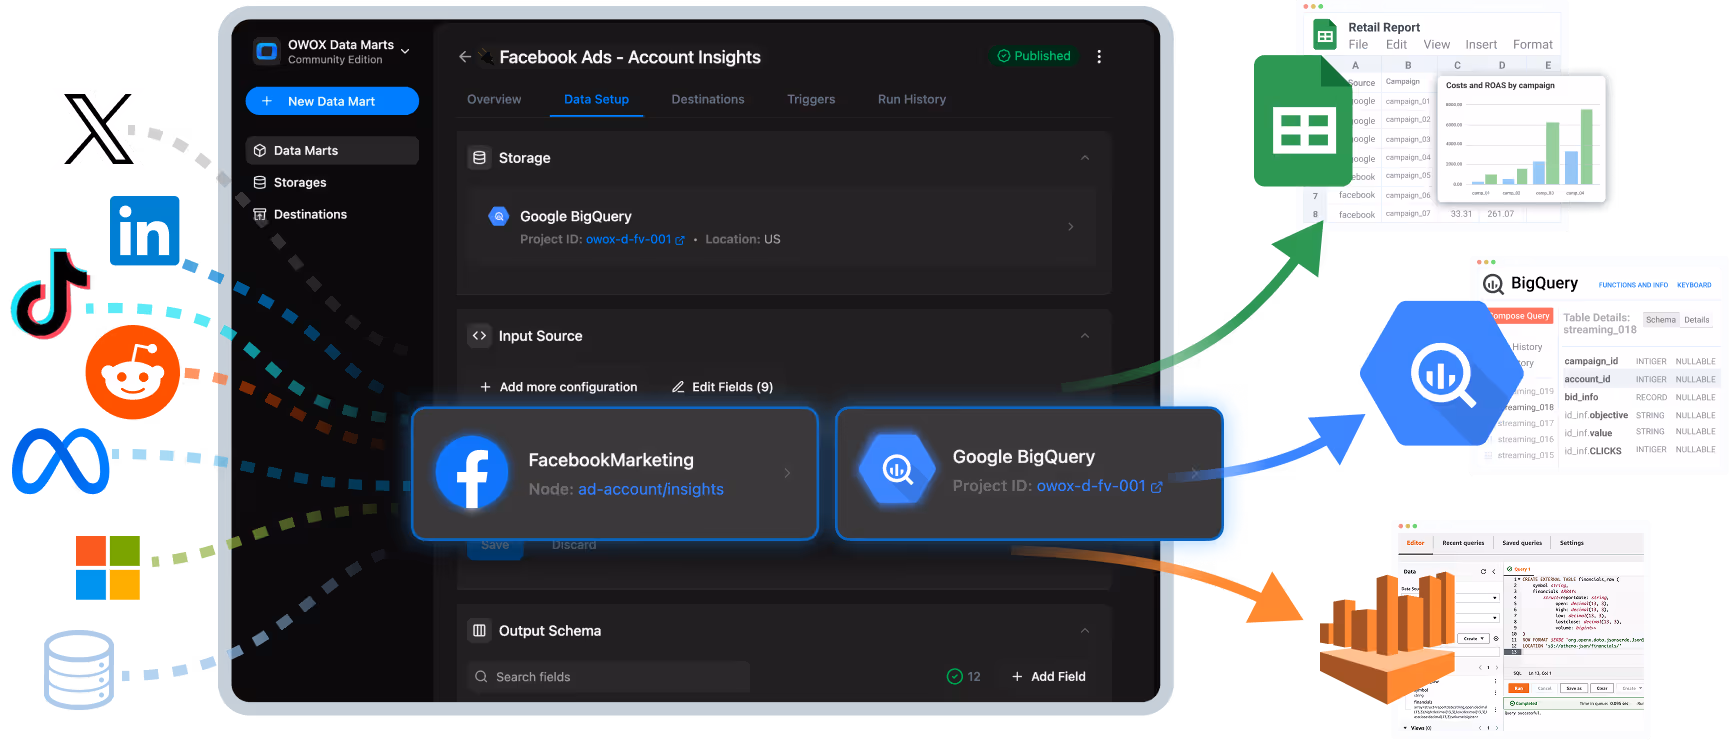Click the small Sheets icon in Retail Report
Viewport: 1729px width, 740px height.
coord(1325,36)
